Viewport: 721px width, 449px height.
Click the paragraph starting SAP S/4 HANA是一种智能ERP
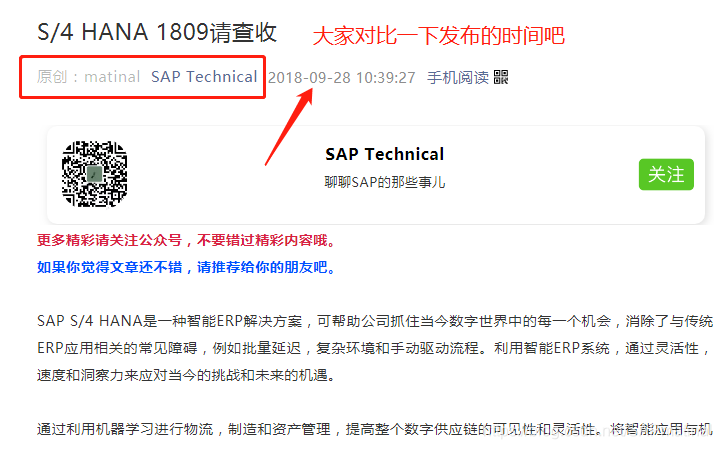pos(375,348)
